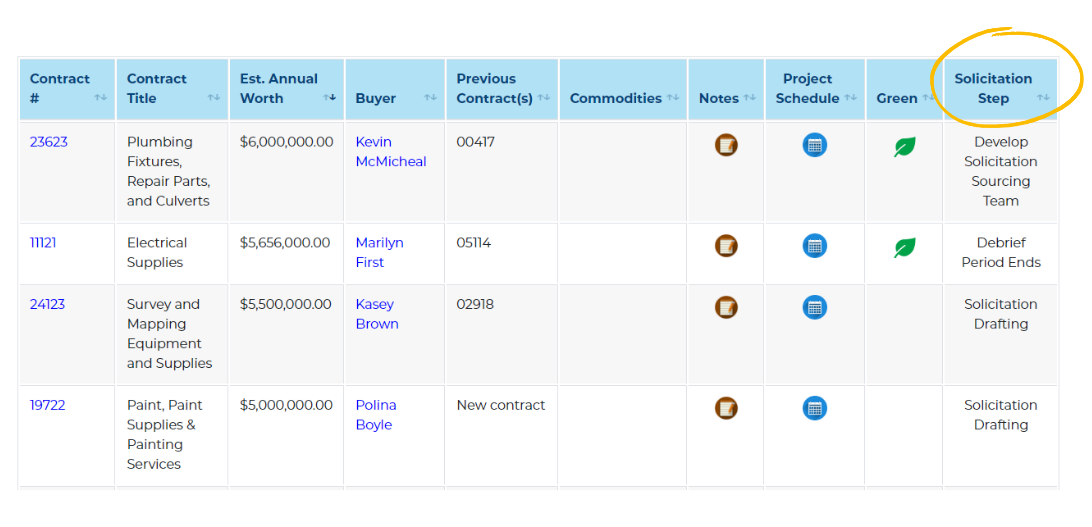The image size is (1092, 527).
Task: Open project schedule calendar for Survey and Mapping row
Action: tap(815, 307)
